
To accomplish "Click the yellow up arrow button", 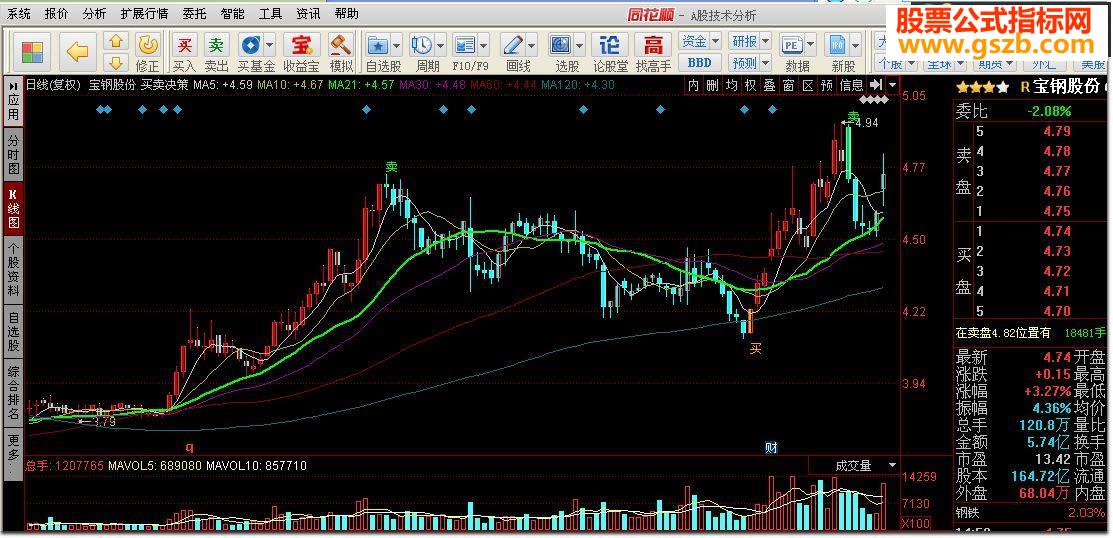I will 116,40.
